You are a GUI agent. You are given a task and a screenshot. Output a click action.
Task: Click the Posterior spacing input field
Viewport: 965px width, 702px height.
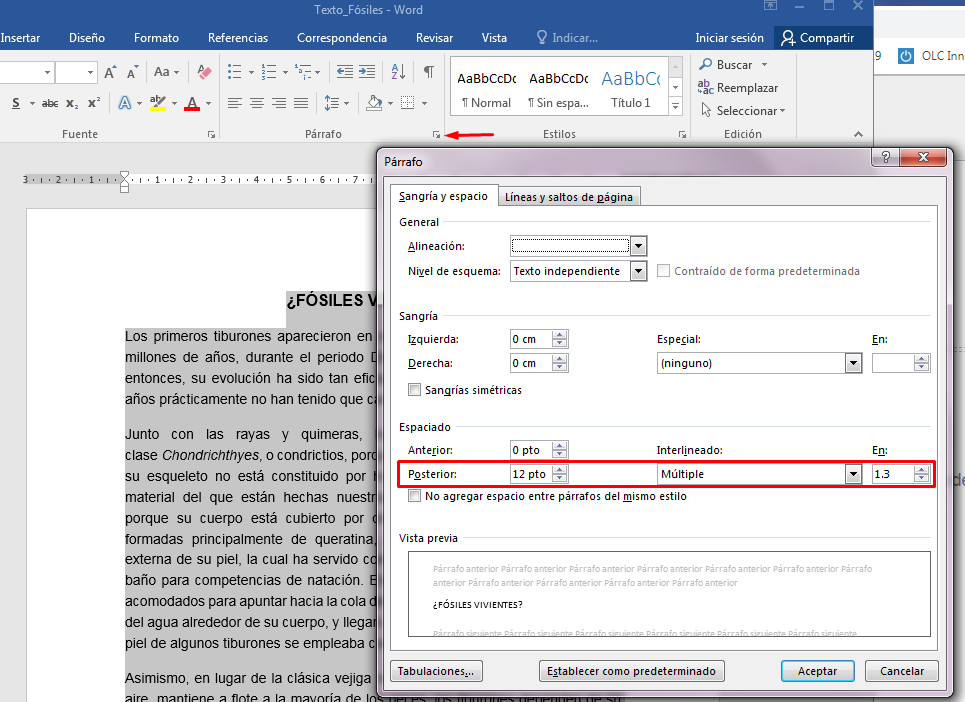tap(530, 474)
